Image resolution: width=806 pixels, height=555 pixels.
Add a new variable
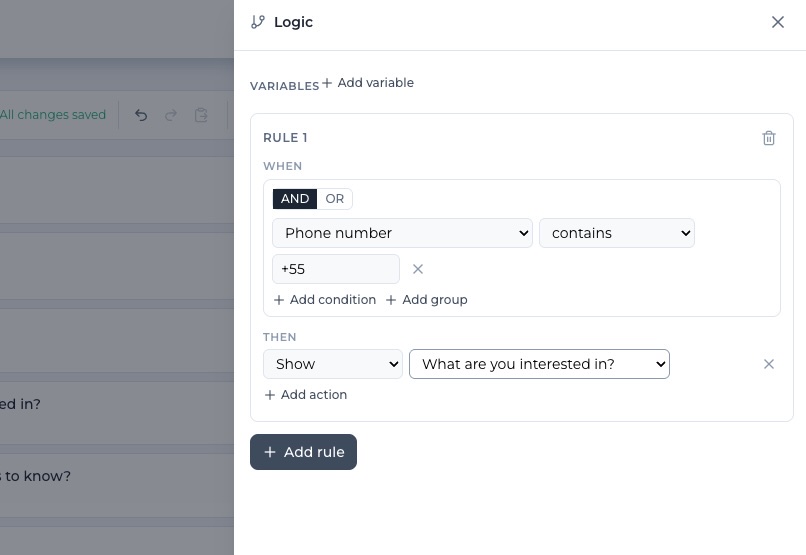click(x=368, y=83)
